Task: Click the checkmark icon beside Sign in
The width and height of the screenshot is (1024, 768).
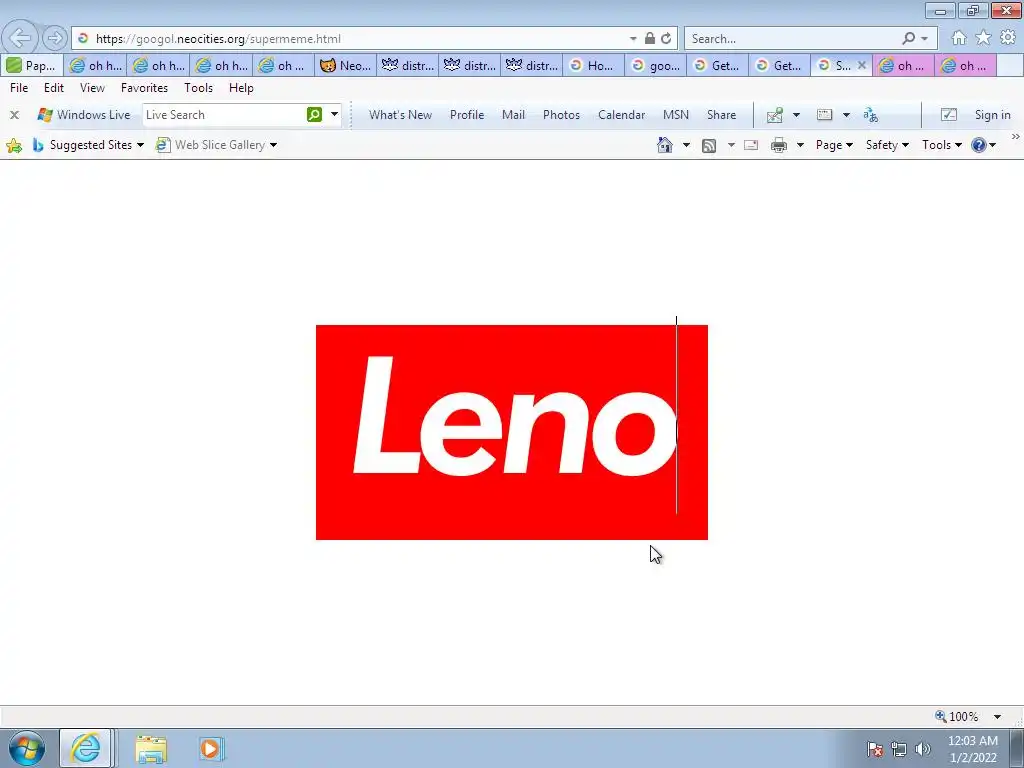Action: 949,115
